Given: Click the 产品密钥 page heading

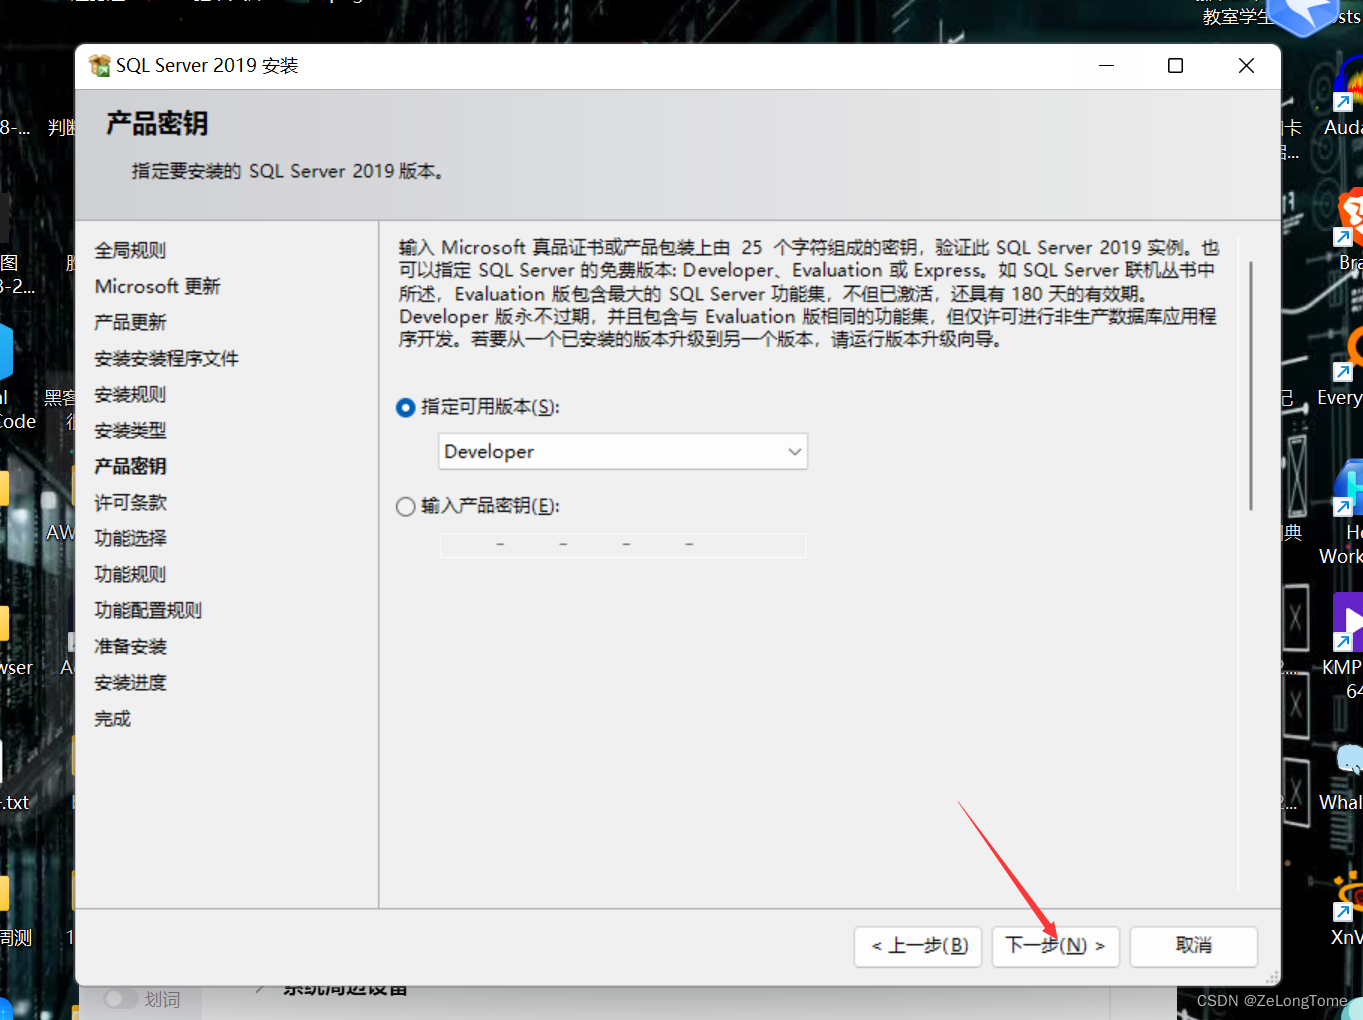Looking at the screenshot, I should coord(157,124).
